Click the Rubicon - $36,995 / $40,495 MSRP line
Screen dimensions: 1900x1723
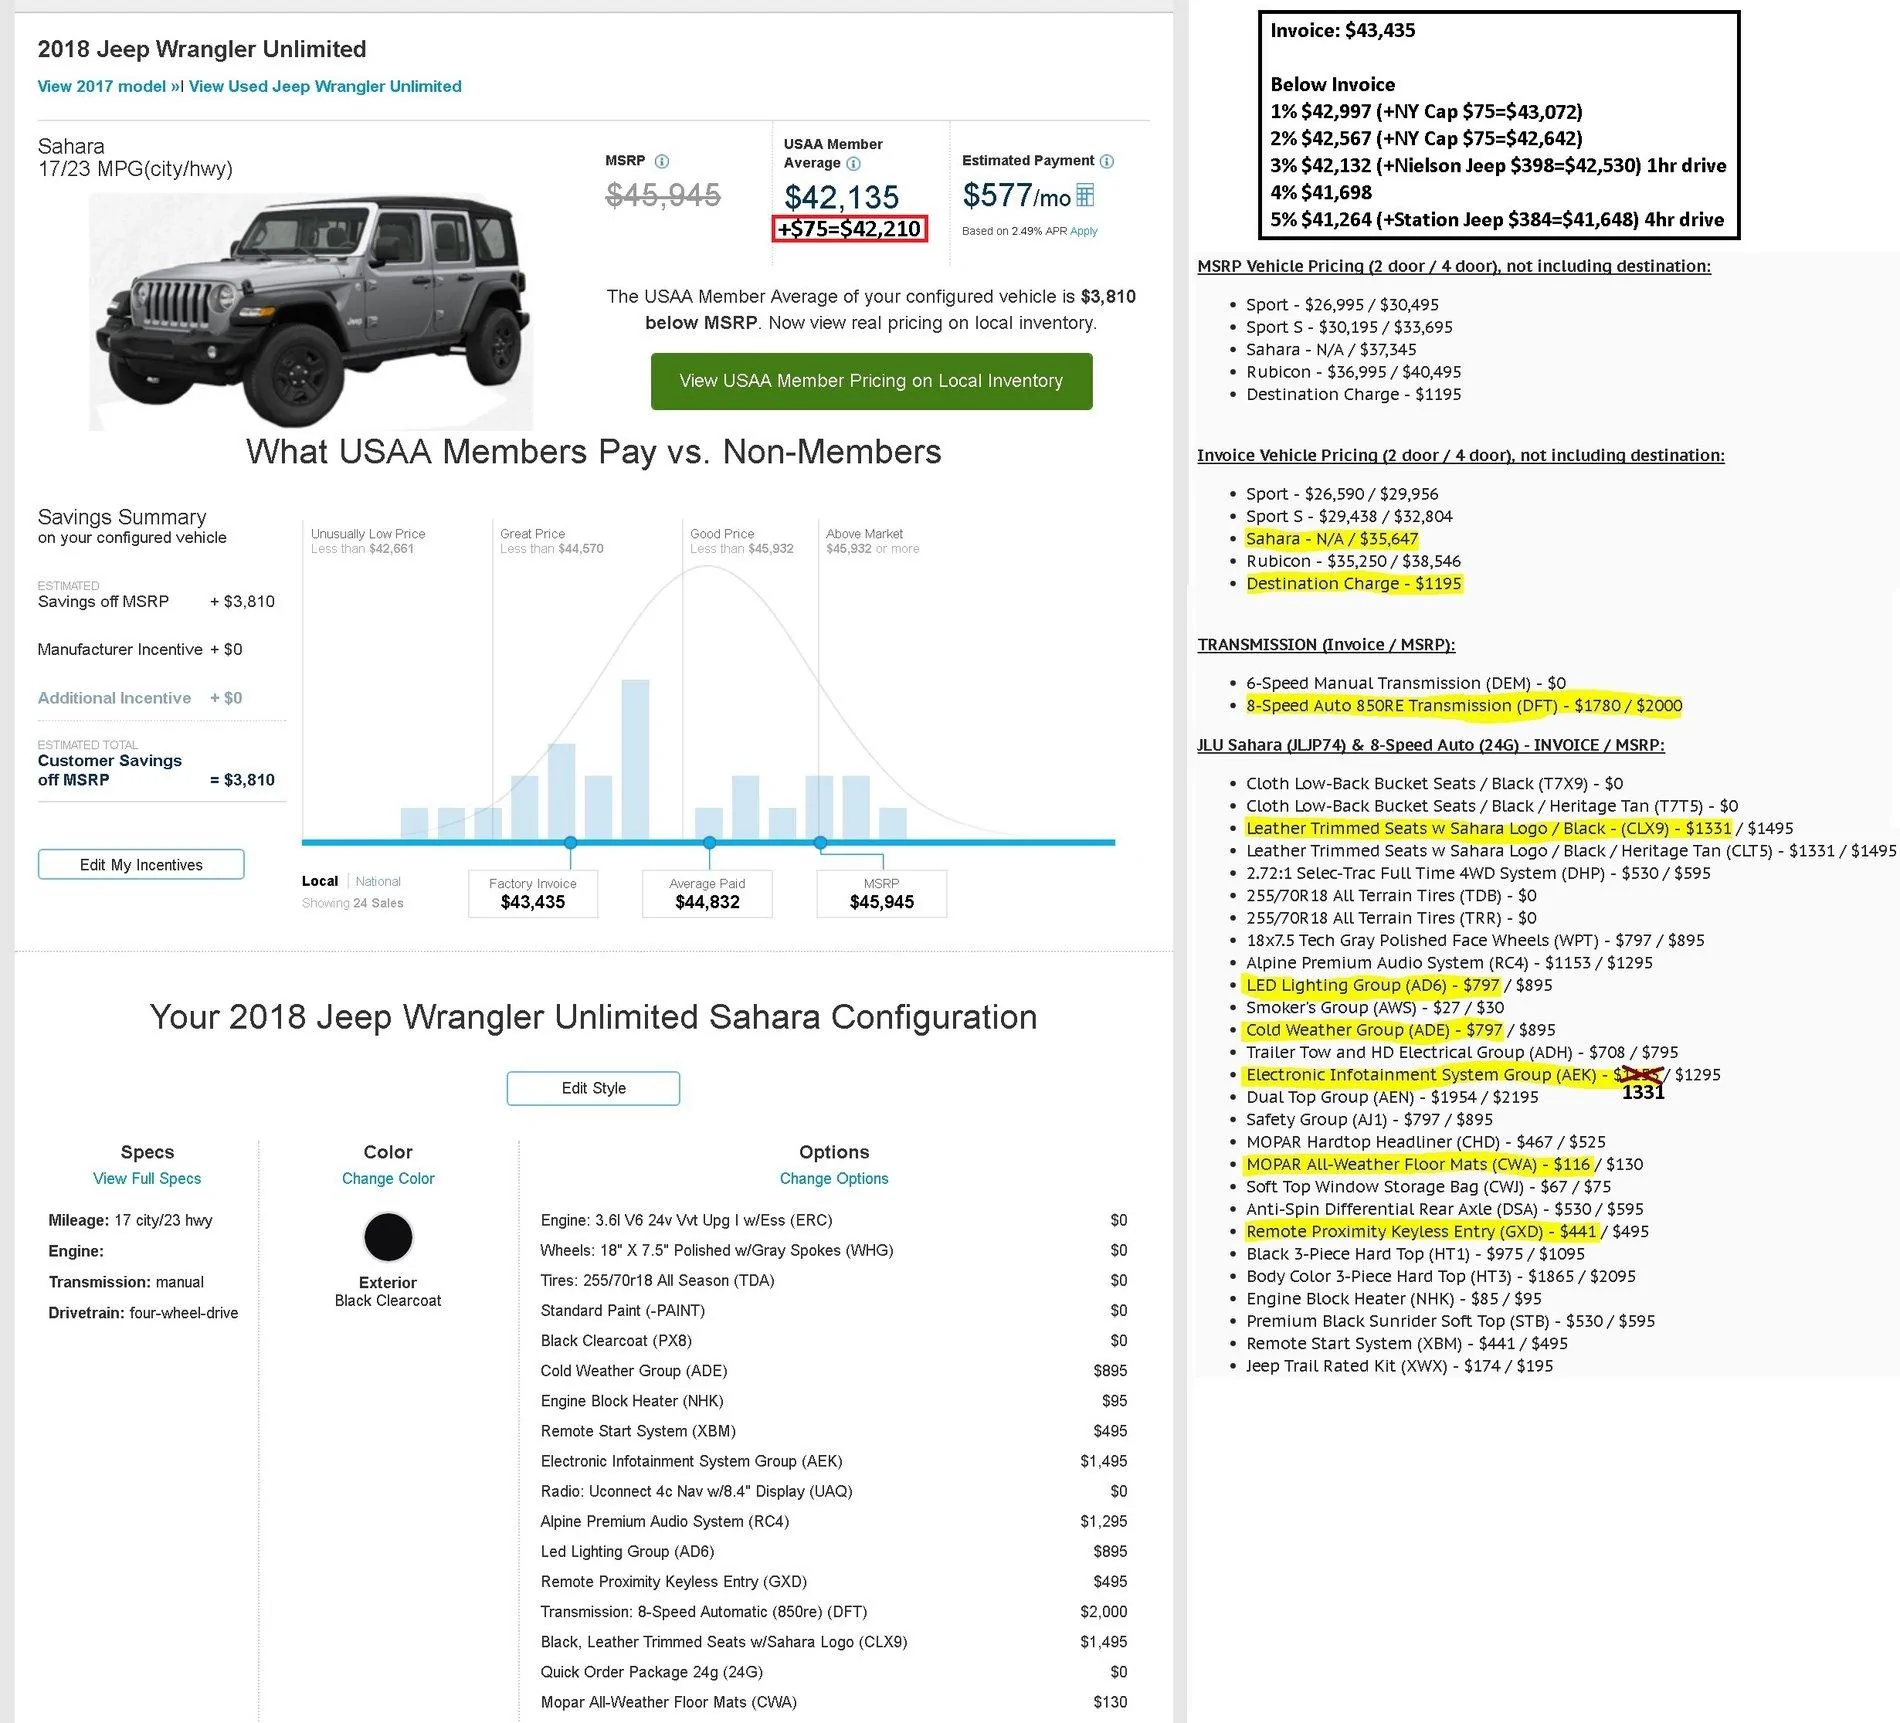(x=1353, y=372)
